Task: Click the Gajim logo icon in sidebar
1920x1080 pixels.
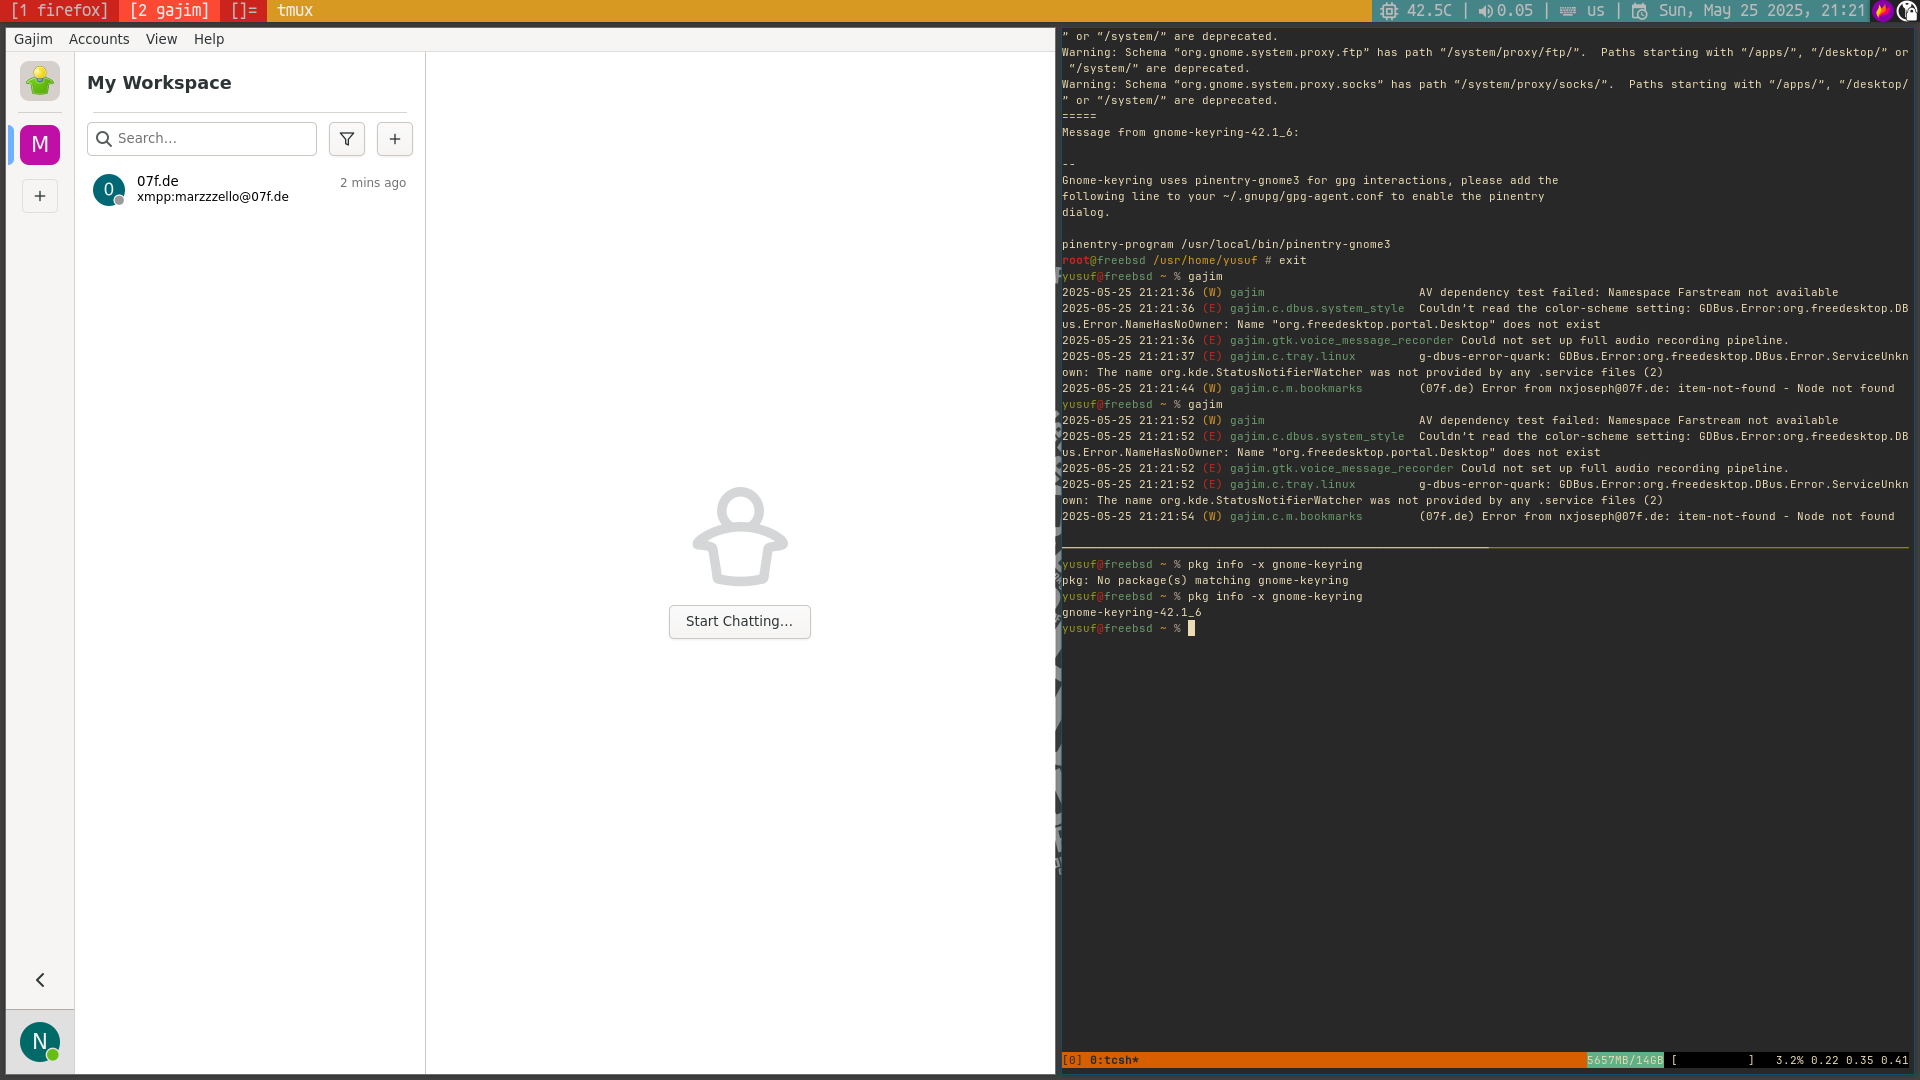Action: pos(40,81)
